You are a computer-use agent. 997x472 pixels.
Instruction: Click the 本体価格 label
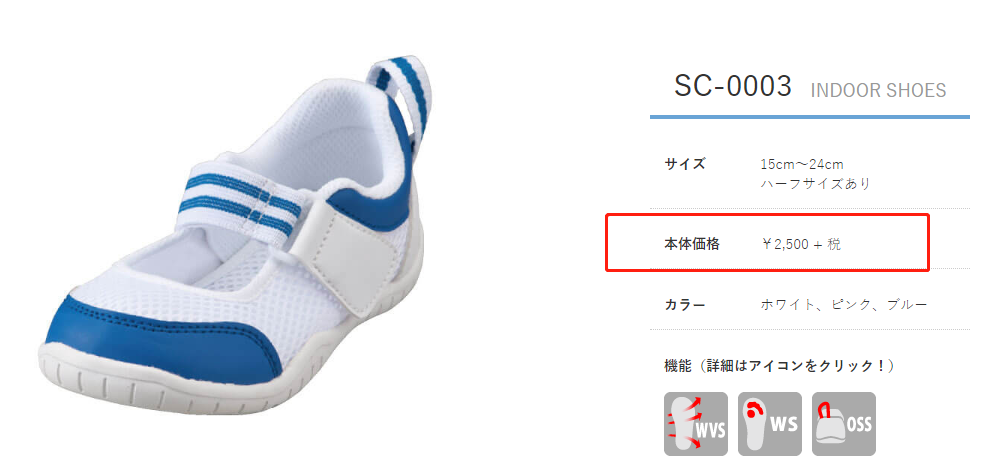(x=692, y=244)
